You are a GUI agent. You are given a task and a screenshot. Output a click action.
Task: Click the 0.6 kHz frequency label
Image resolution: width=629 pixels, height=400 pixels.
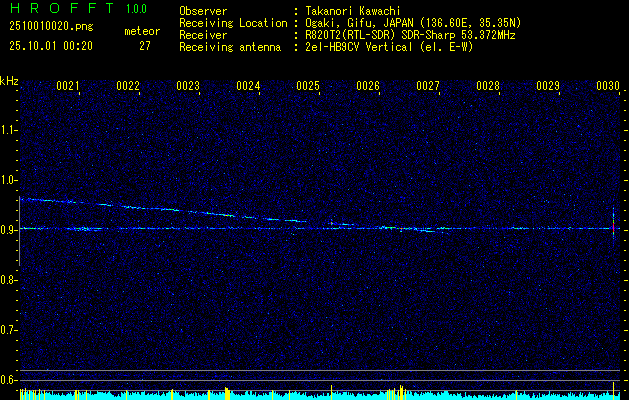point(8,380)
